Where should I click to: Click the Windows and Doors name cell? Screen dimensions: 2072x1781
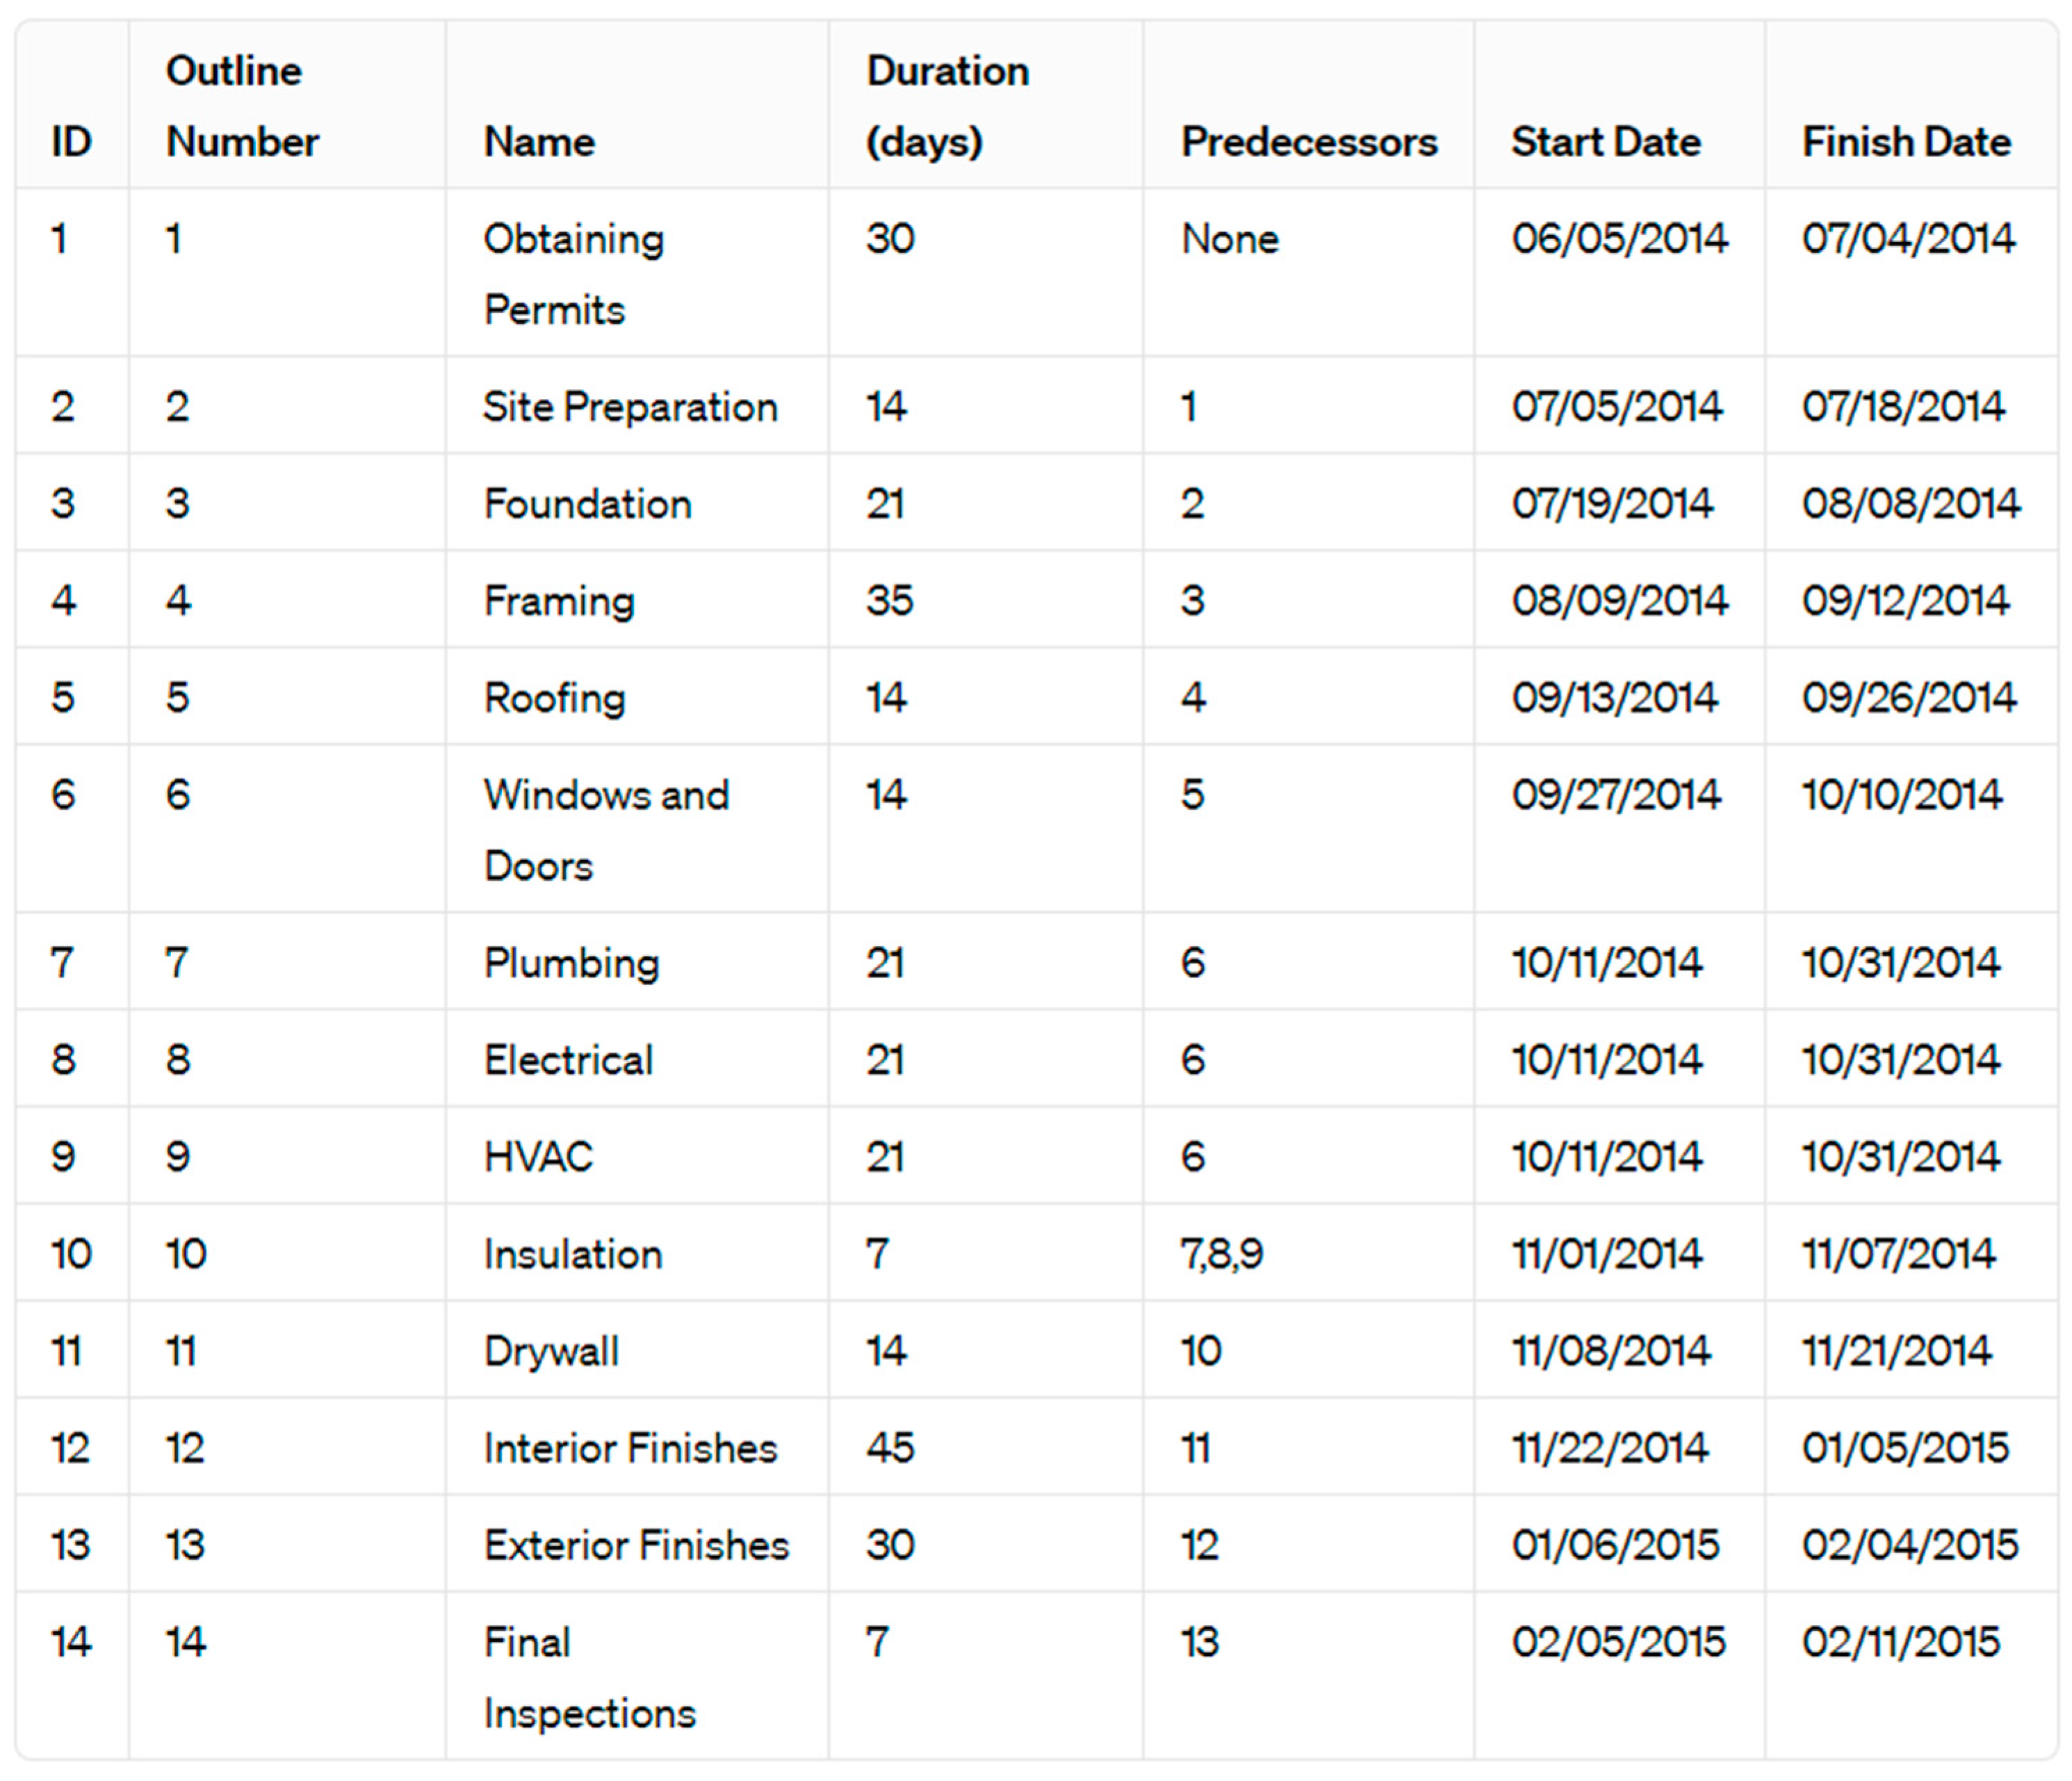tap(605, 830)
